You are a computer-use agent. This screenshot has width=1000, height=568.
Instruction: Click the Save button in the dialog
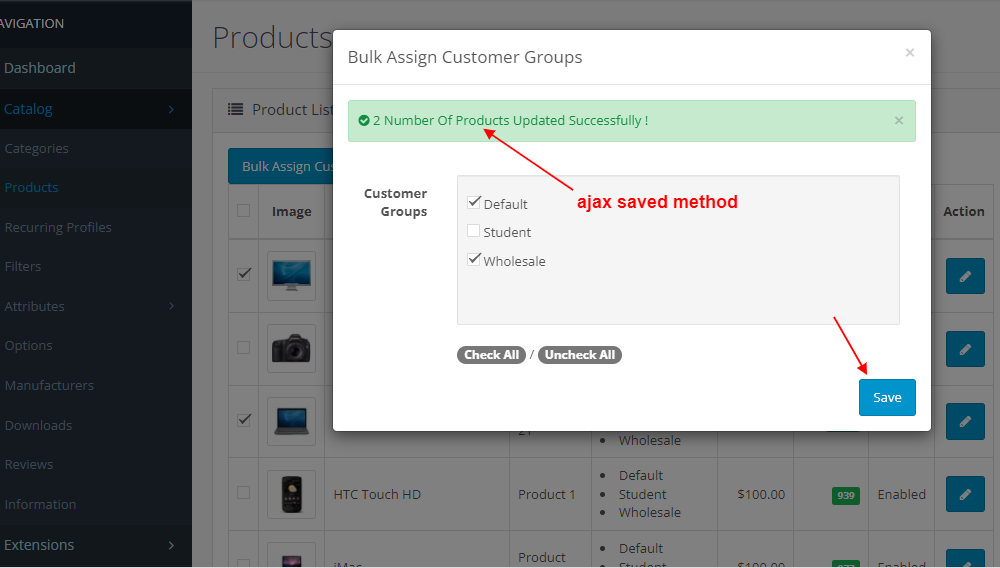pos(887,397)
